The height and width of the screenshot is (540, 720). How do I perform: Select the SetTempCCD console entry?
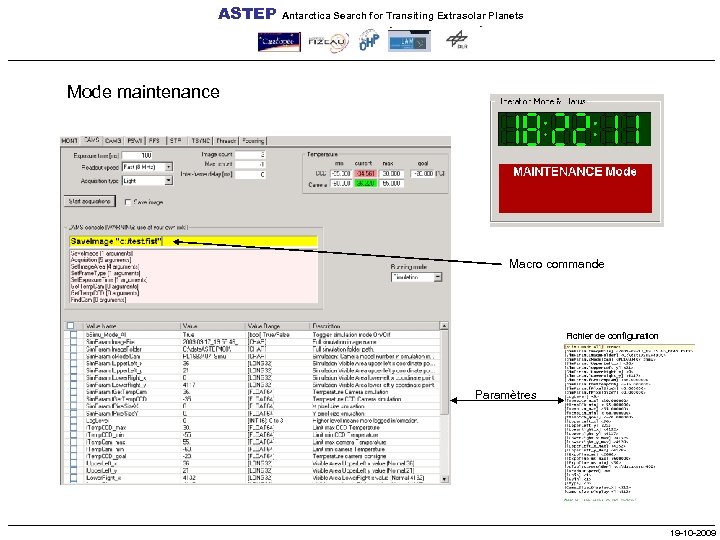coord(104,293)
